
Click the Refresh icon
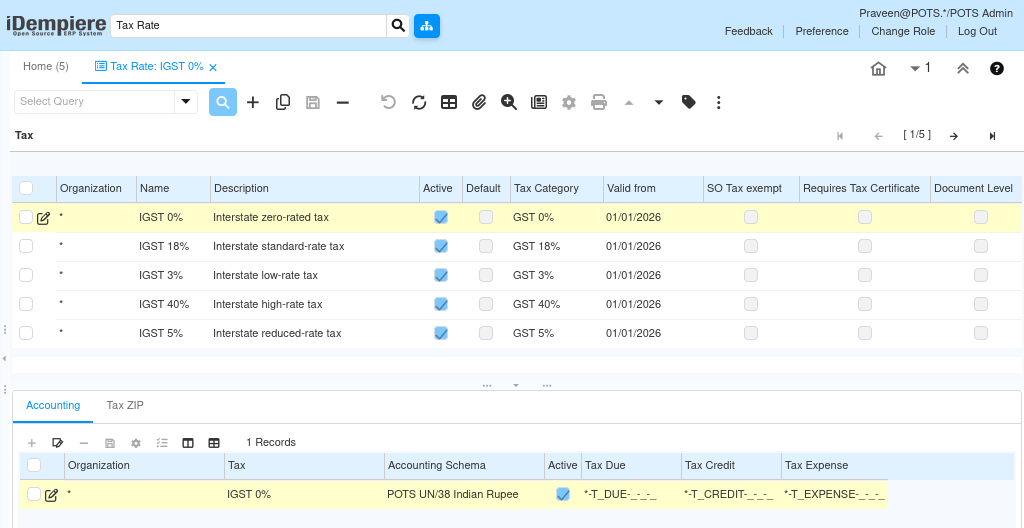pos(419,102)
